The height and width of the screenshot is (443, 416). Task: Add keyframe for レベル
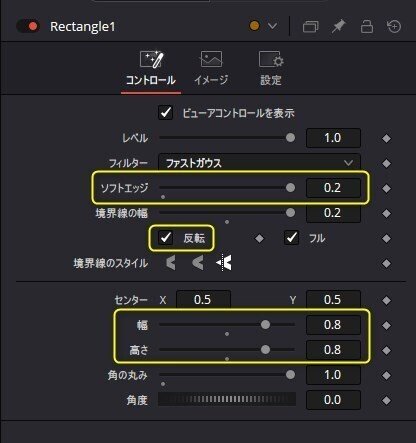click(386, 138)
